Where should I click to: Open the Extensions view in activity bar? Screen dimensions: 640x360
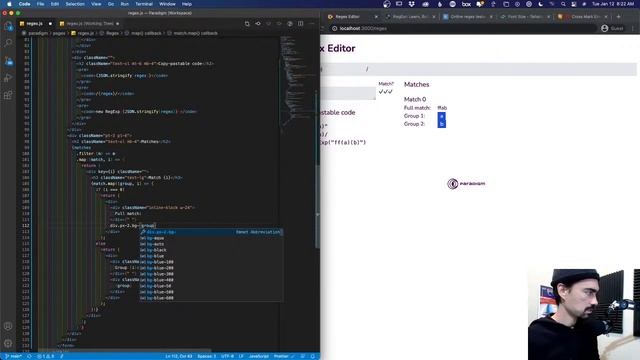[x=8, y=95]
